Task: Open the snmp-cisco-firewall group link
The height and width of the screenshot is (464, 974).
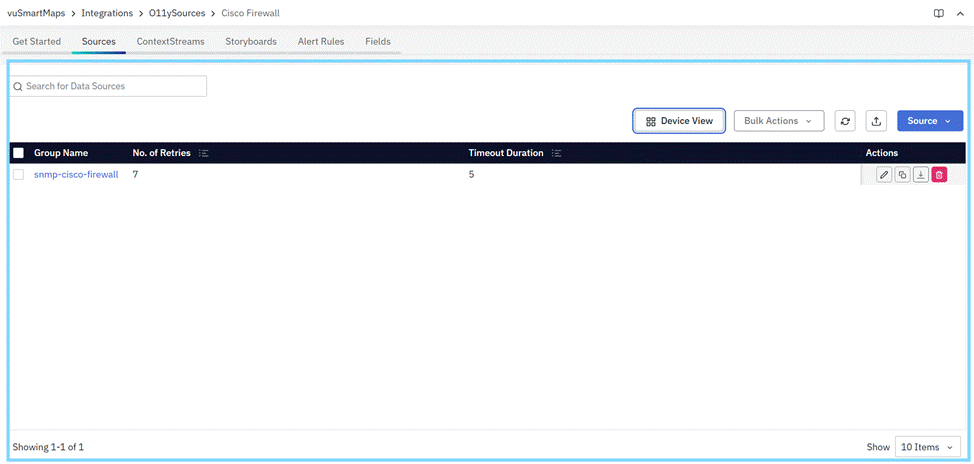Action: pyautogui.click(x=76, y=174)
